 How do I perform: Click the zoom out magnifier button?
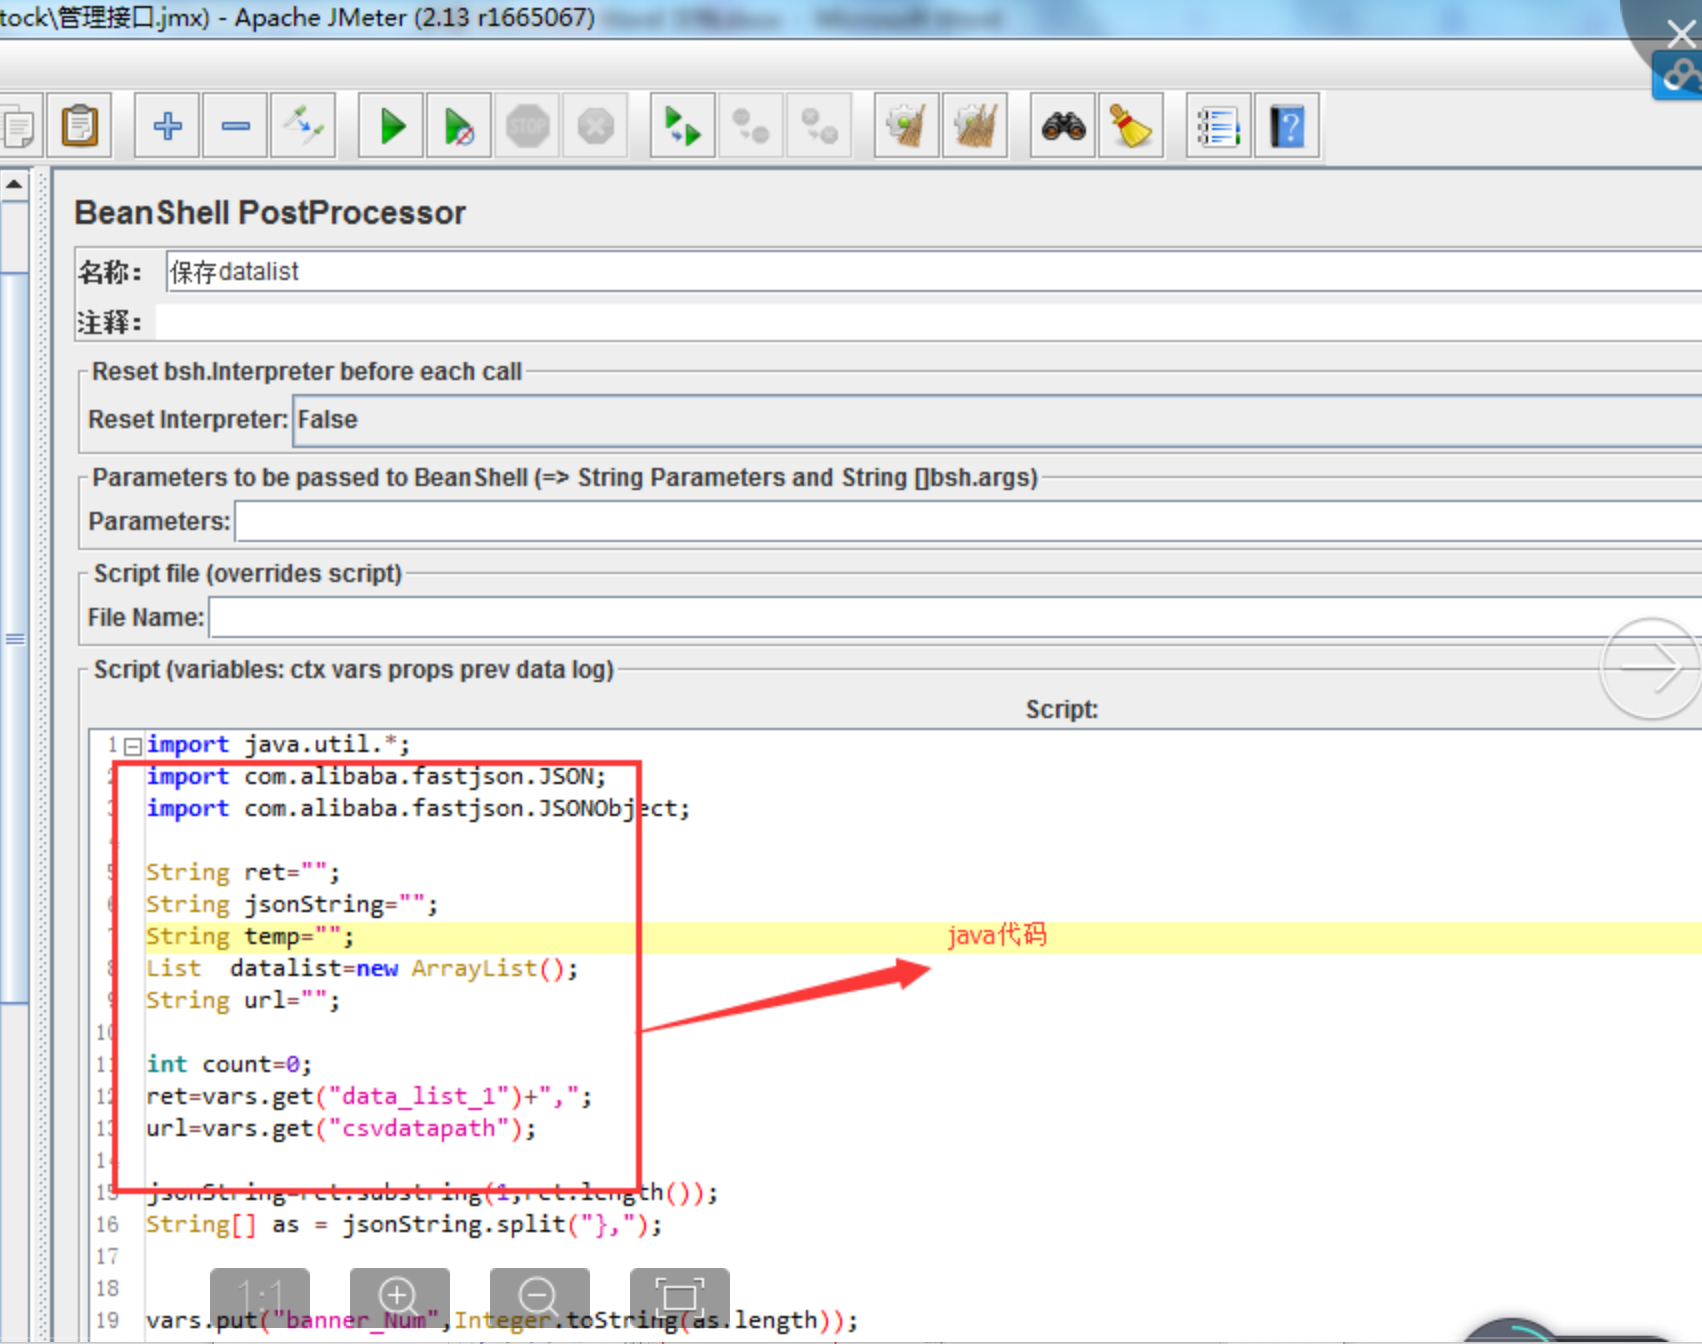(x=540, y=1297)
